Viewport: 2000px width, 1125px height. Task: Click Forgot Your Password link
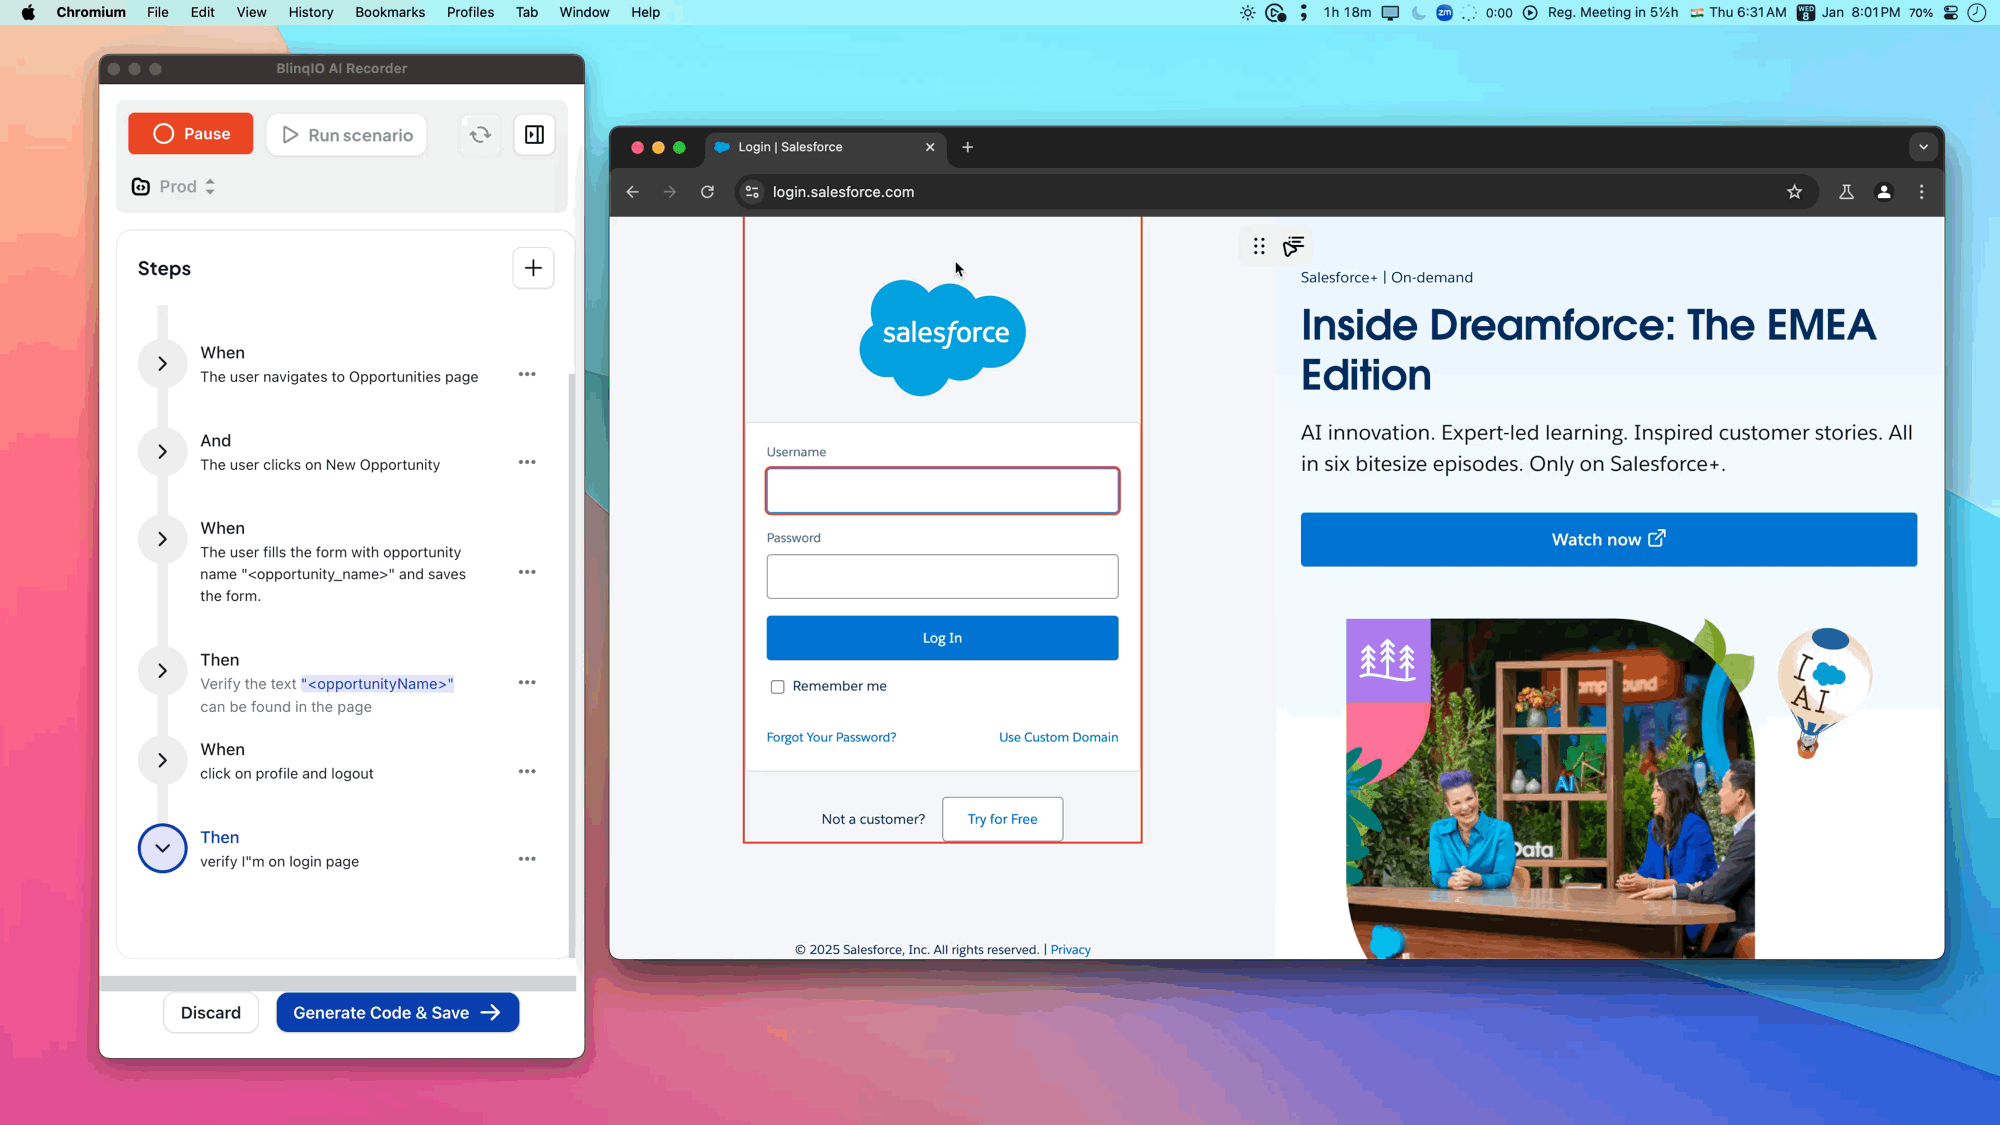[831, 736]
